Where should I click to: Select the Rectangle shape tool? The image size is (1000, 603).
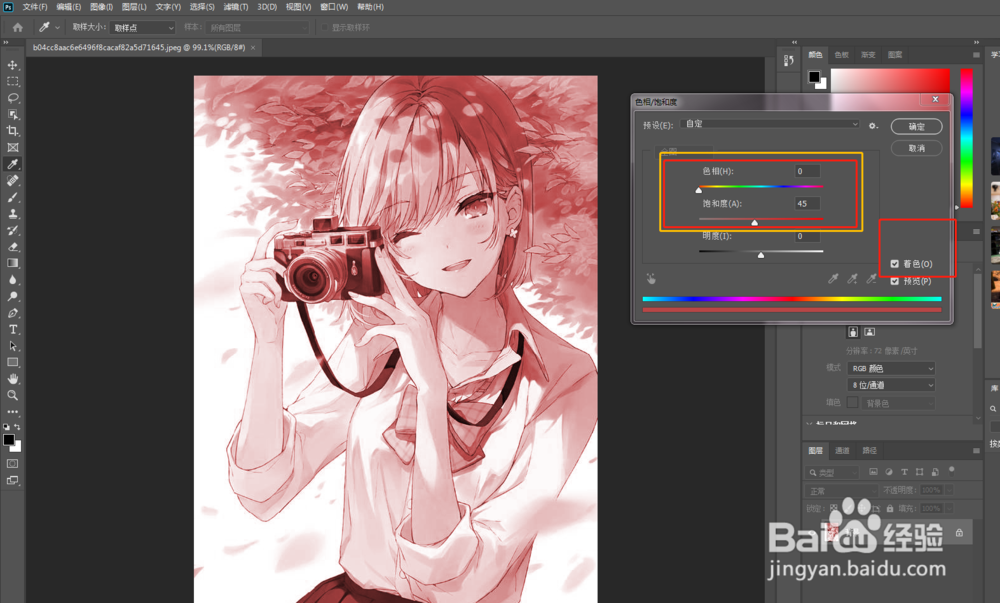[13, 363]
